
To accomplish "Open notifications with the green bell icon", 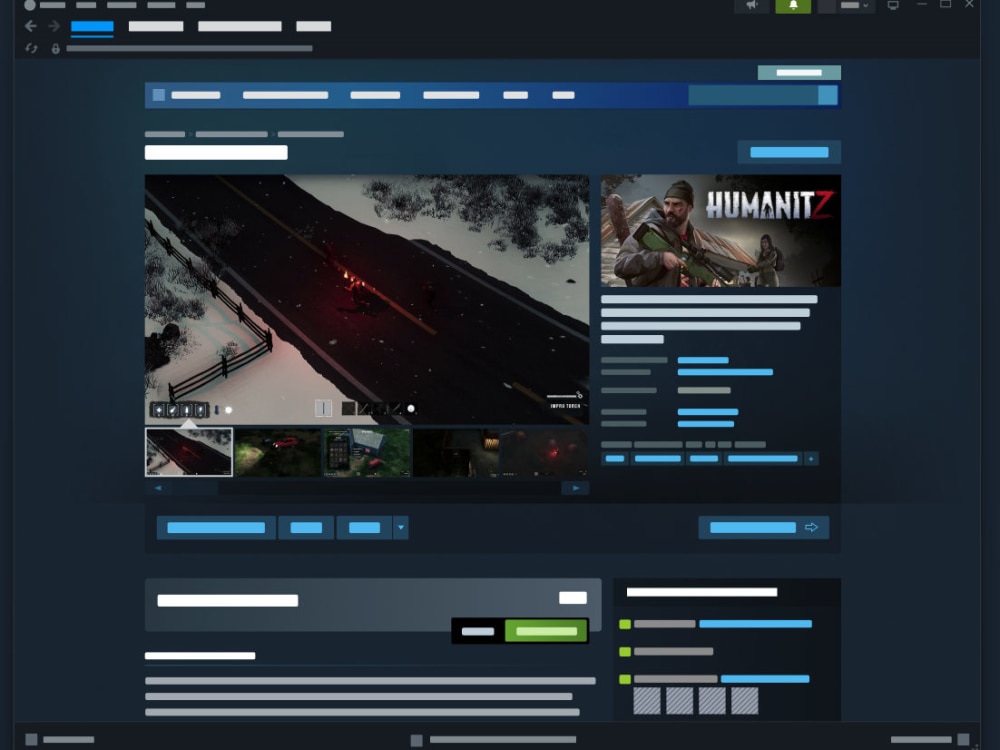I will pyautogui.click(x=793, y=5).
